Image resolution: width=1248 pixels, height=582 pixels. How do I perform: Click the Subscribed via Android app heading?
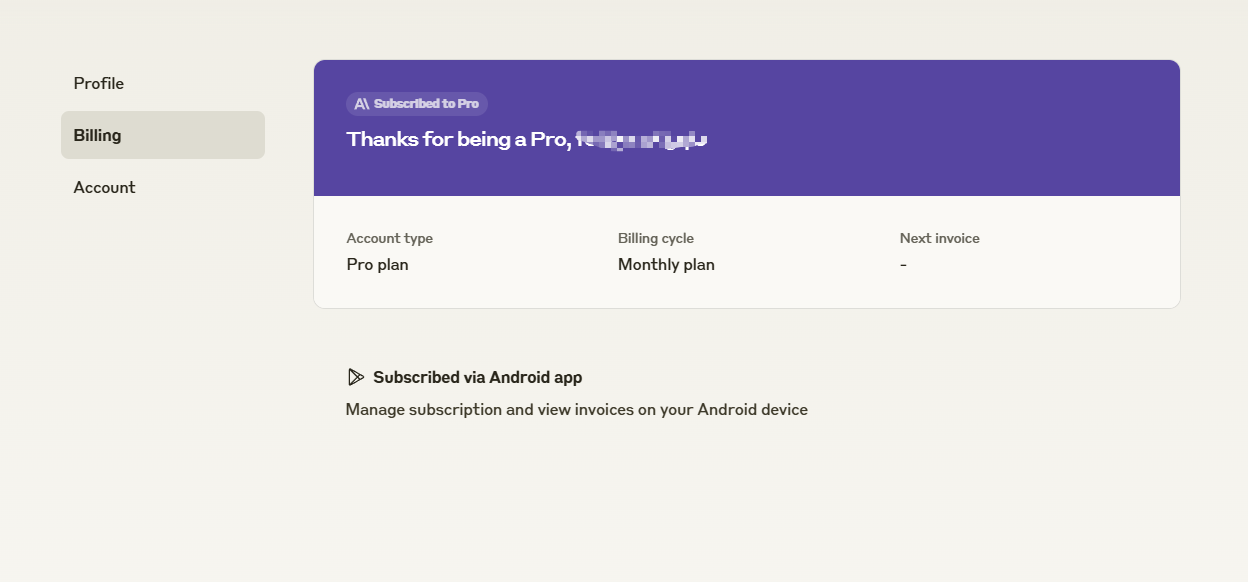[x=477, y=377]
